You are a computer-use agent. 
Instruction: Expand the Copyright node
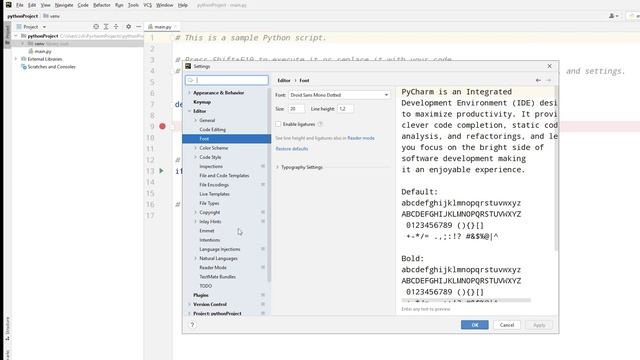point(196,212)
